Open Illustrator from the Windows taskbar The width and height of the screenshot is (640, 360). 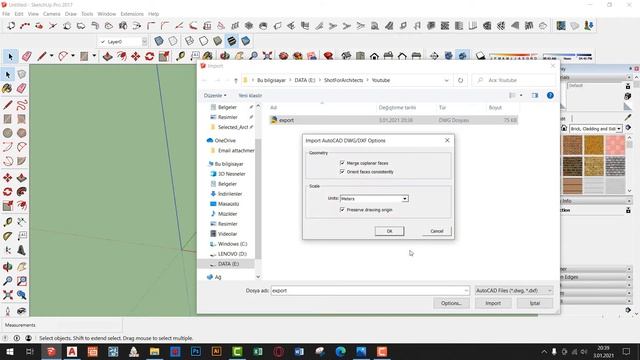(x=216, y=351)
